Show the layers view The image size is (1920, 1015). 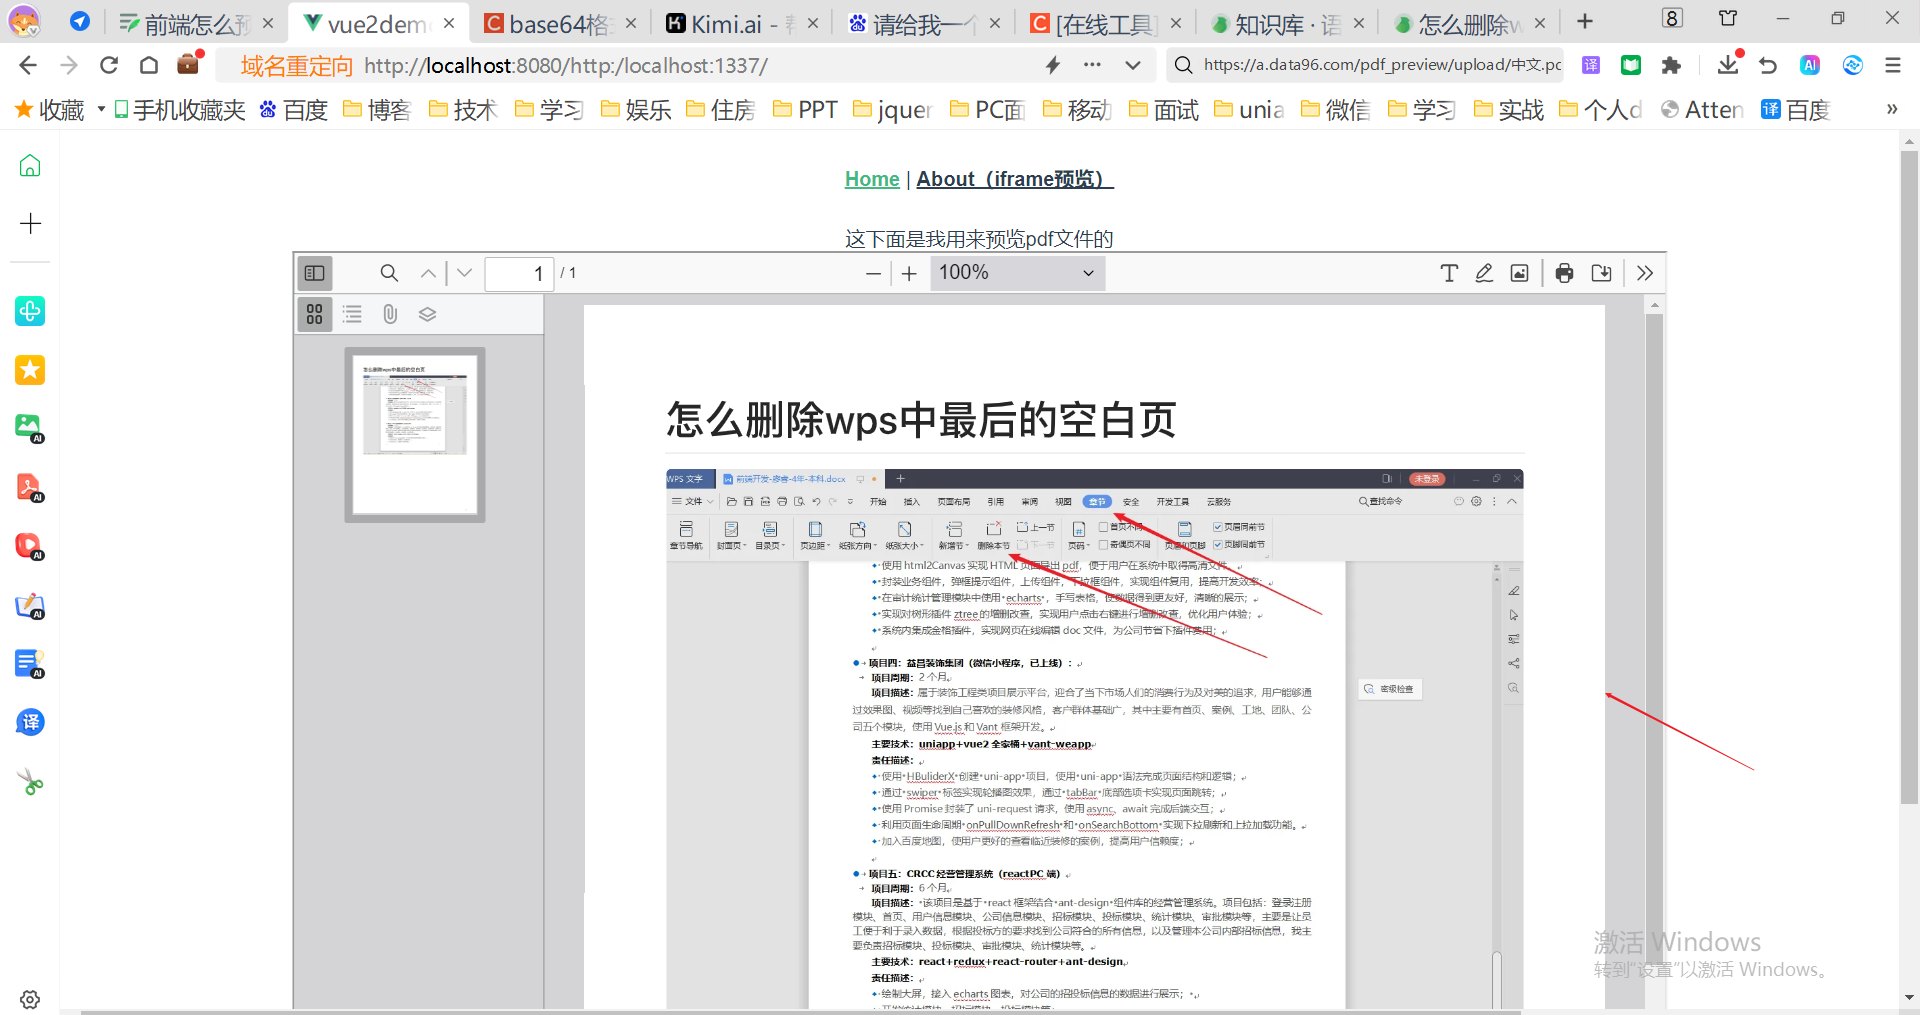[x=427, y=314]
